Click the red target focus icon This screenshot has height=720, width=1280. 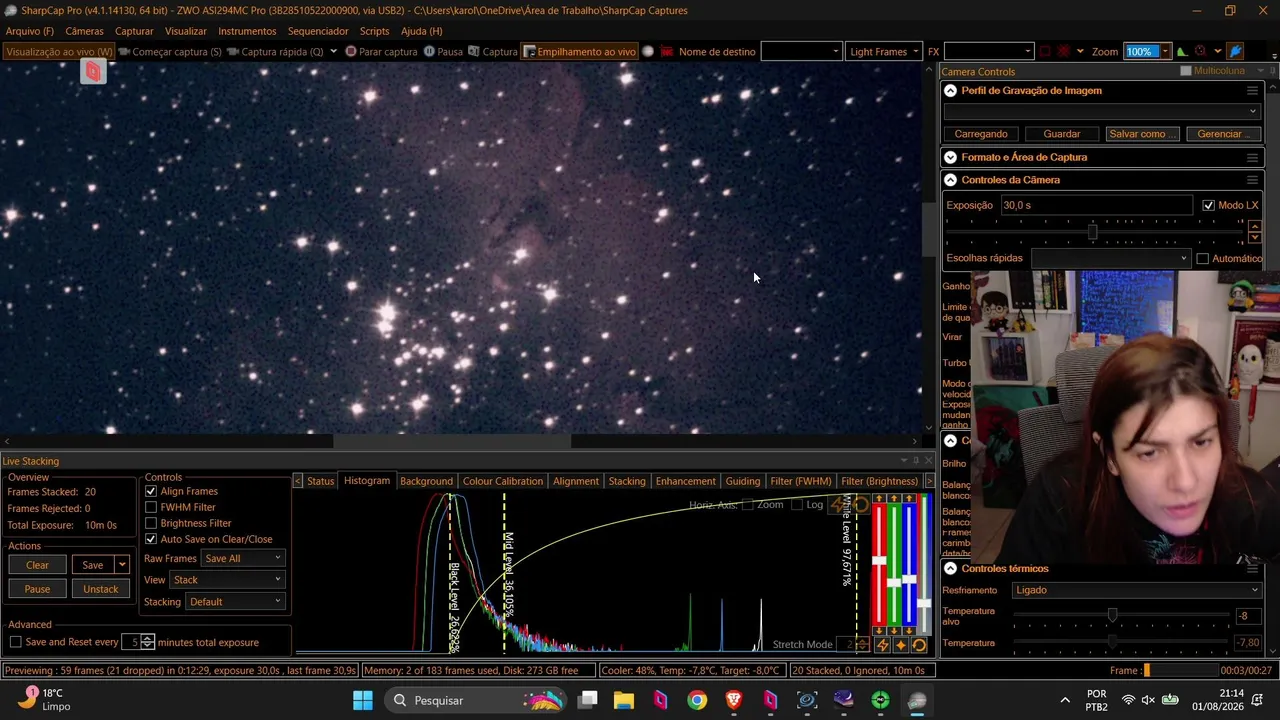(1201, 51)
